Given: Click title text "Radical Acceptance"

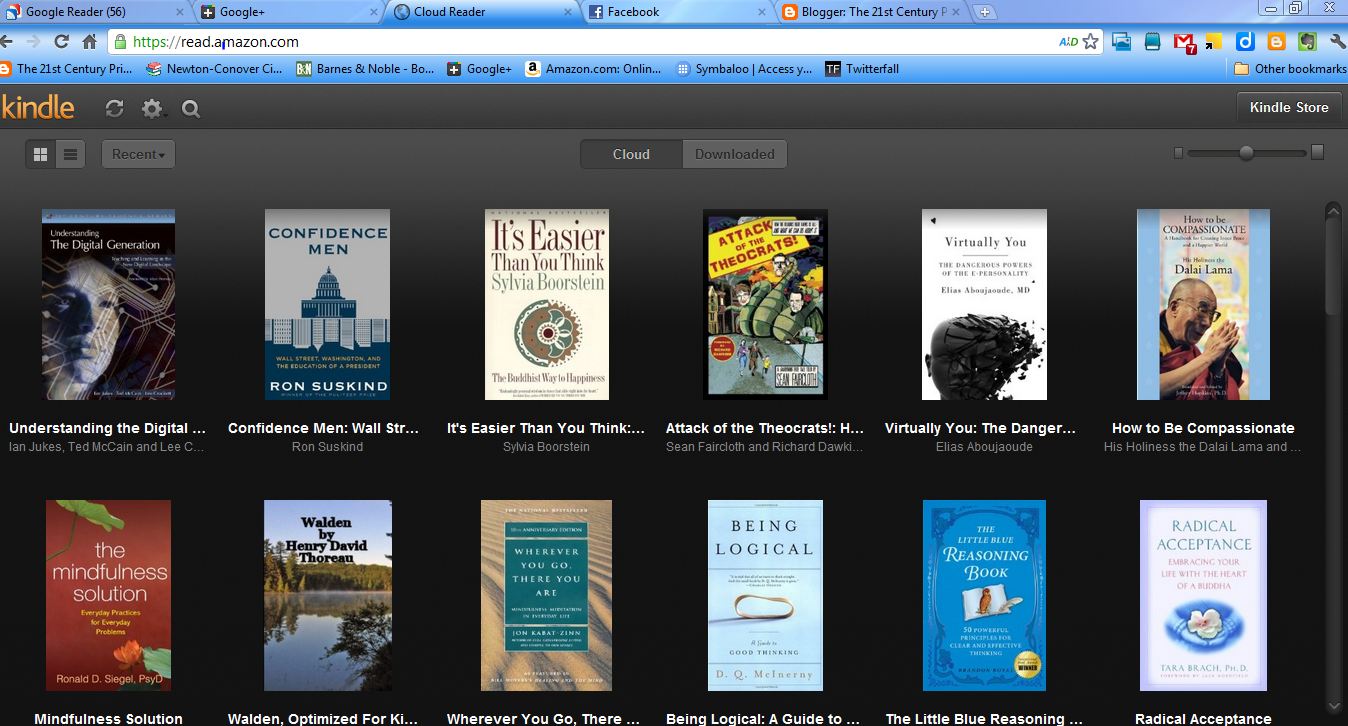Looking at the screenshot, I should coord(1203,719).
